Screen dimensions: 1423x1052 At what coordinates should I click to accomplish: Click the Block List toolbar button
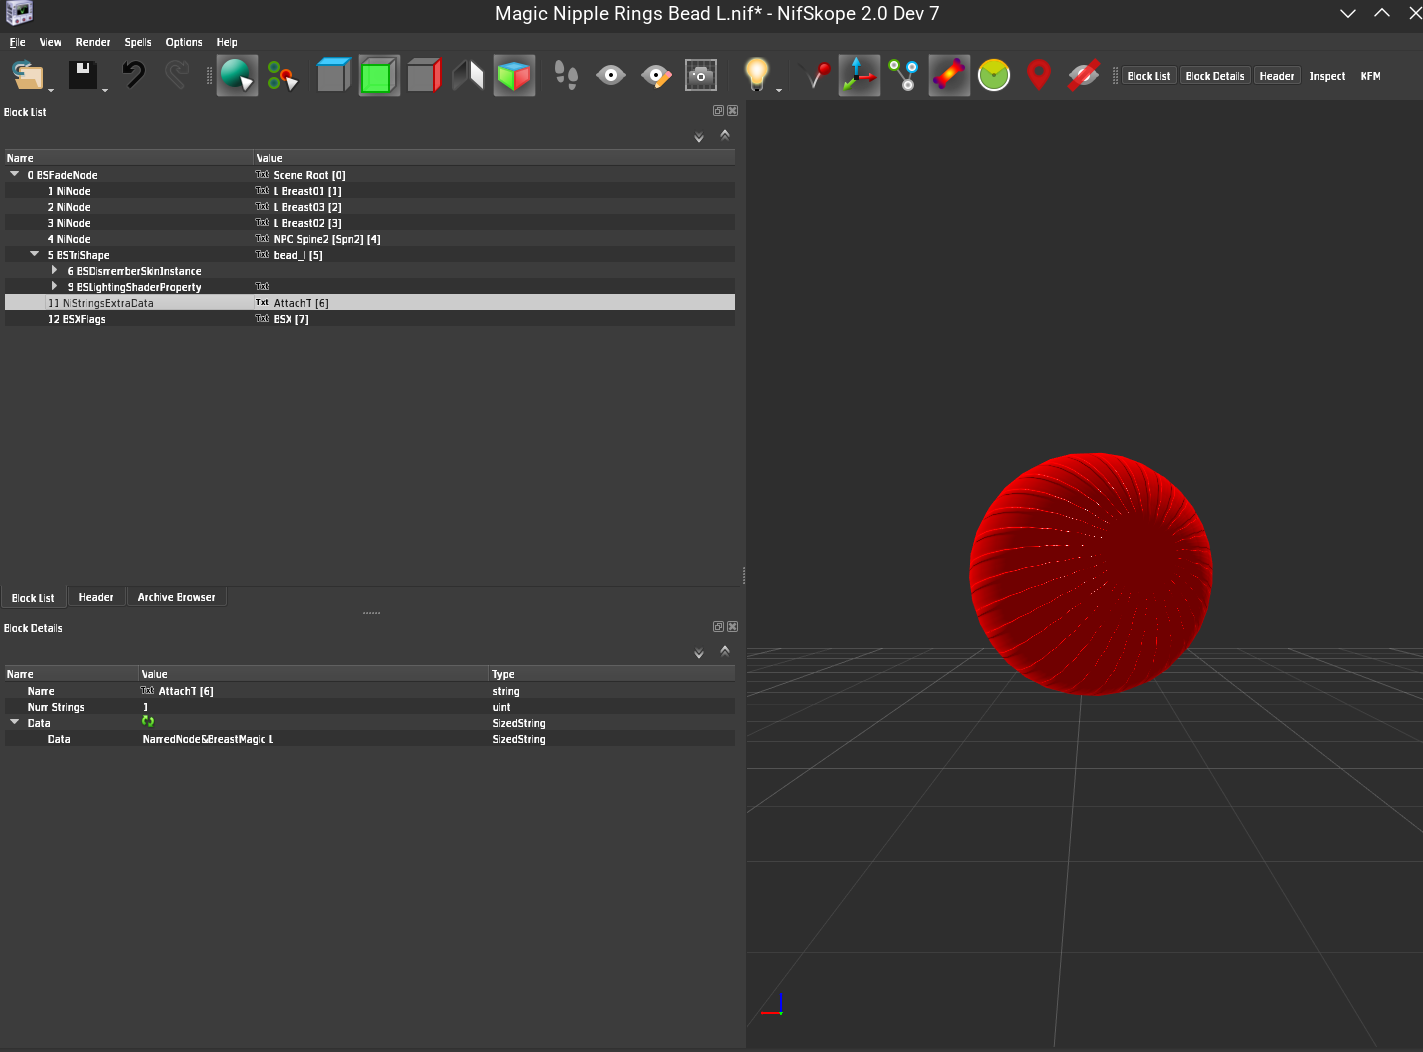click(x=1149, y=76)
